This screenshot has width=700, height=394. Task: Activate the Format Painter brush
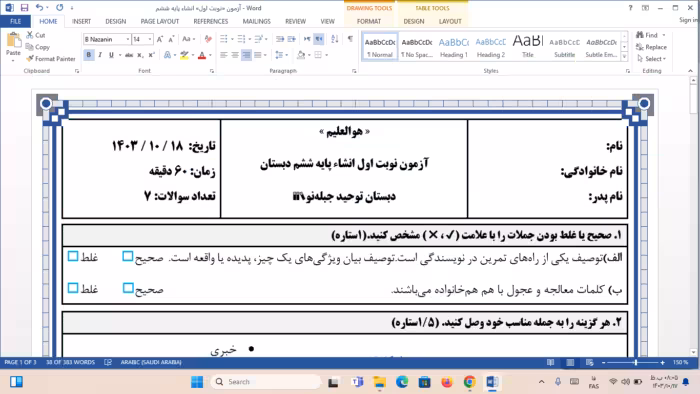[x=30, y=58]
